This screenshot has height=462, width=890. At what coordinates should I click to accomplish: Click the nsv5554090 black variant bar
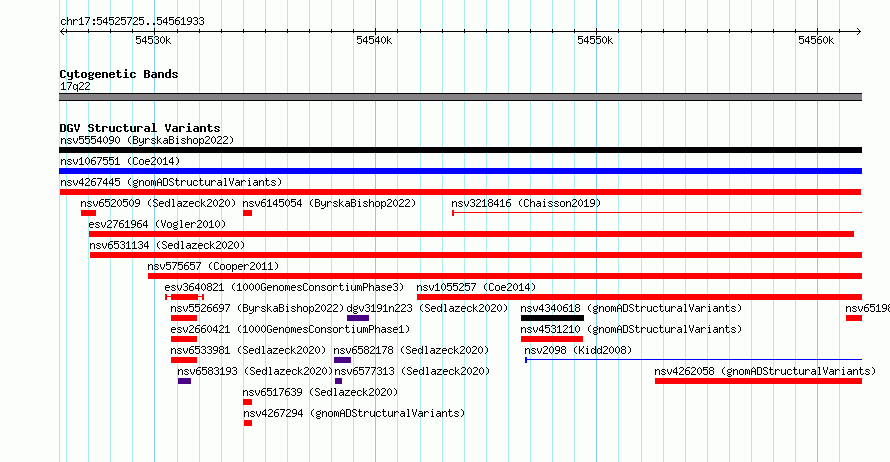(460, 150)
